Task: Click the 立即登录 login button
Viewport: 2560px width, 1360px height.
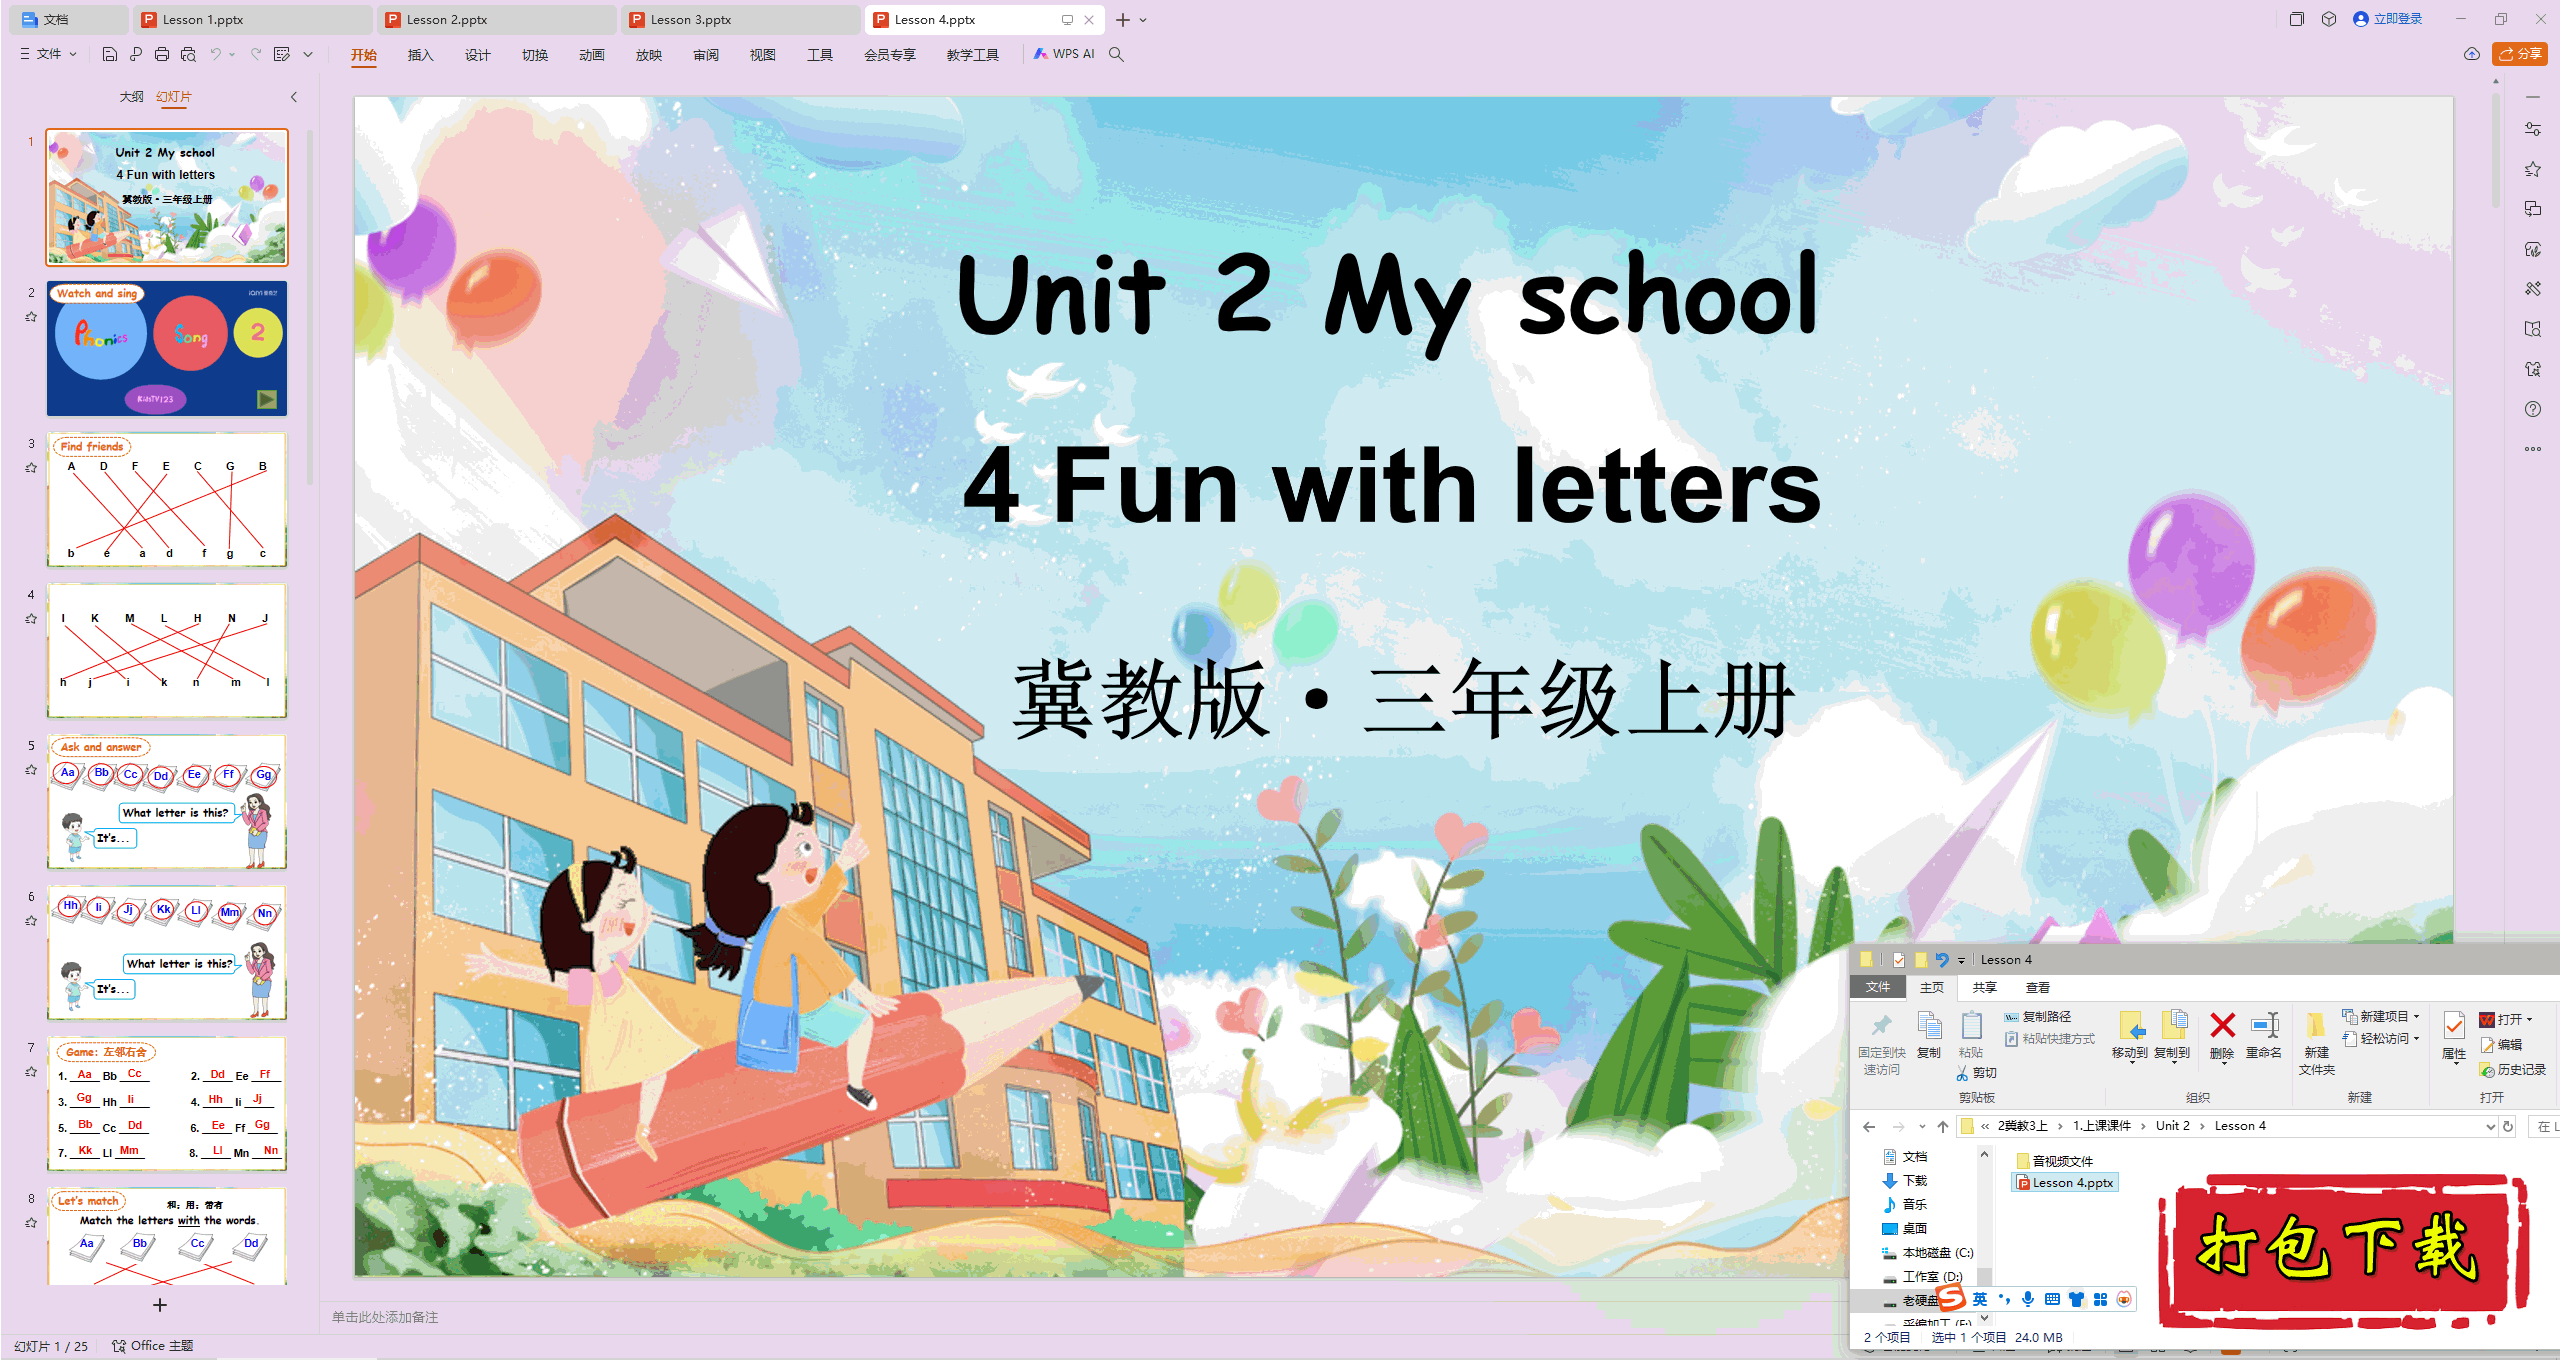Action: (x=2388, y=19)
